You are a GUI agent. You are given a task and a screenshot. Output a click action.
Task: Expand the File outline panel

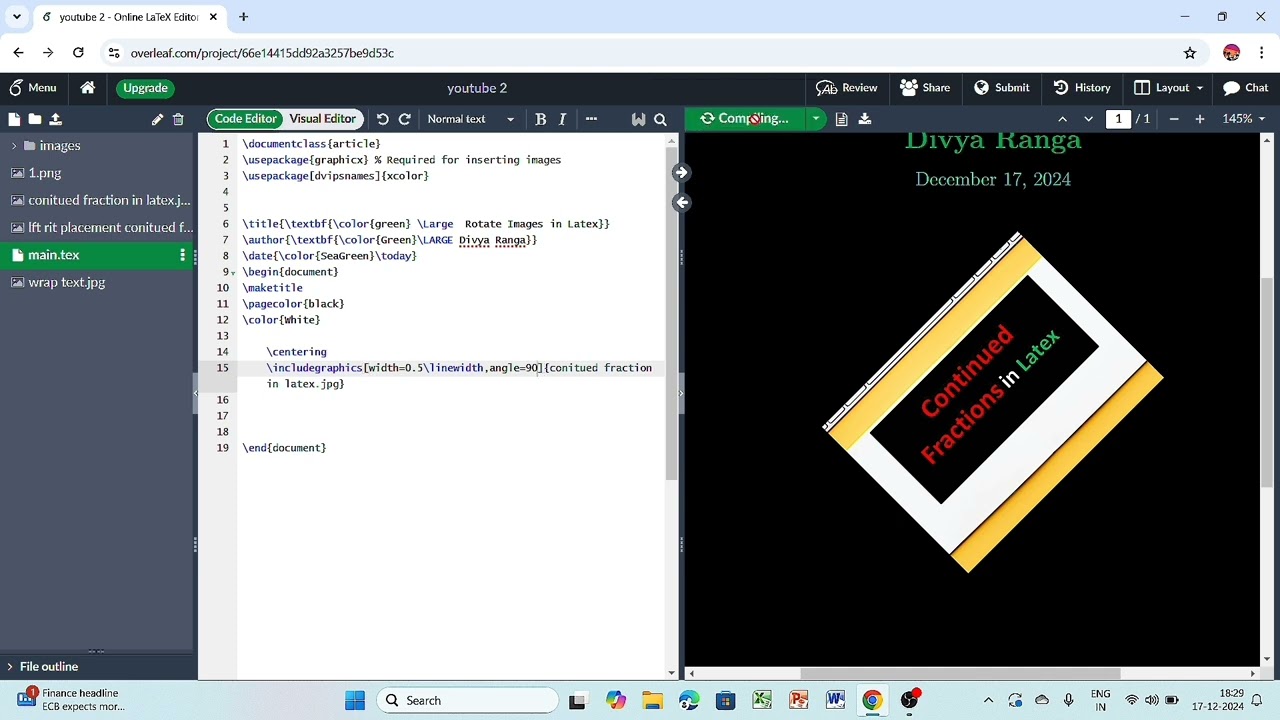pyautogui.click(x=10, y=667)
